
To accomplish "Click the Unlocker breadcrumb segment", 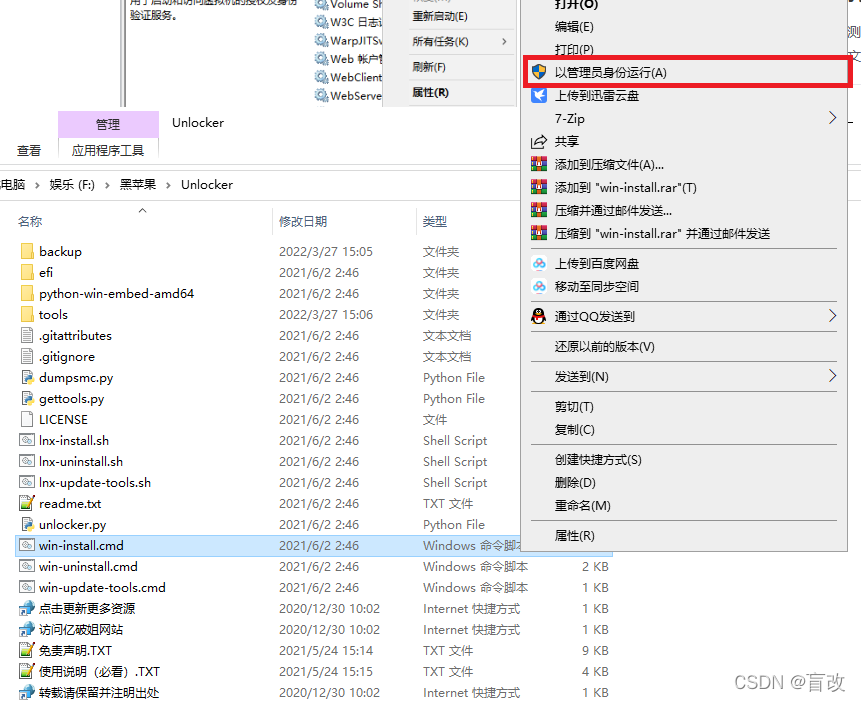I will pos(207,185).
